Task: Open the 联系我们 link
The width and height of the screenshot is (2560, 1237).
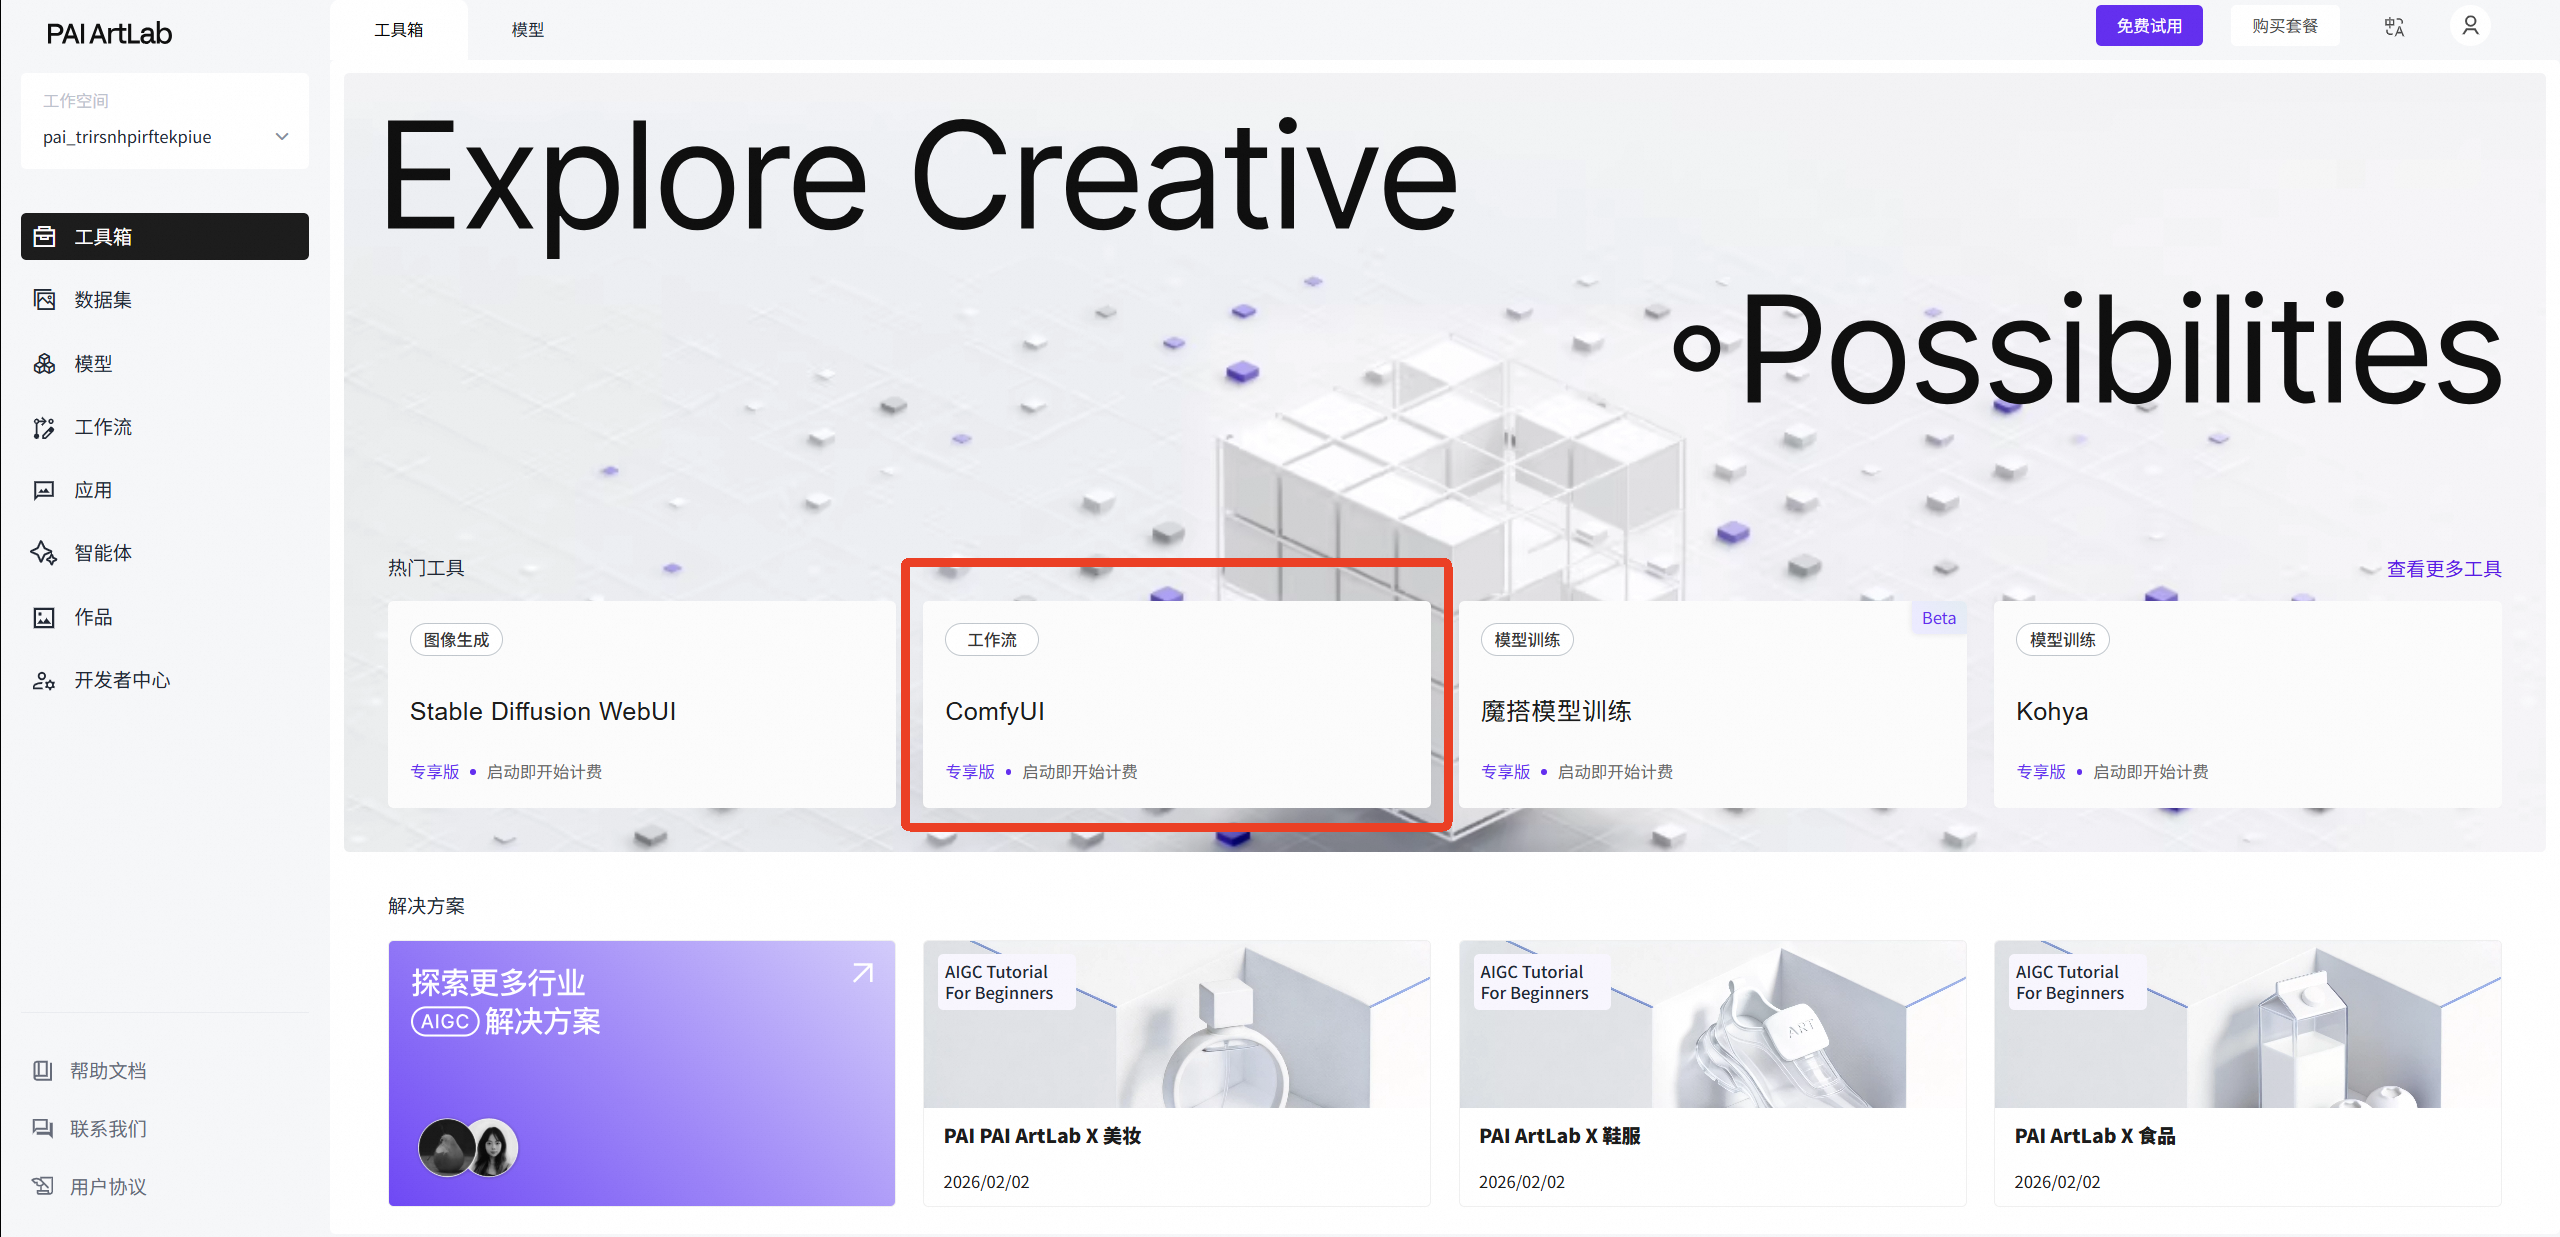Action: (x=108, y=1129)
